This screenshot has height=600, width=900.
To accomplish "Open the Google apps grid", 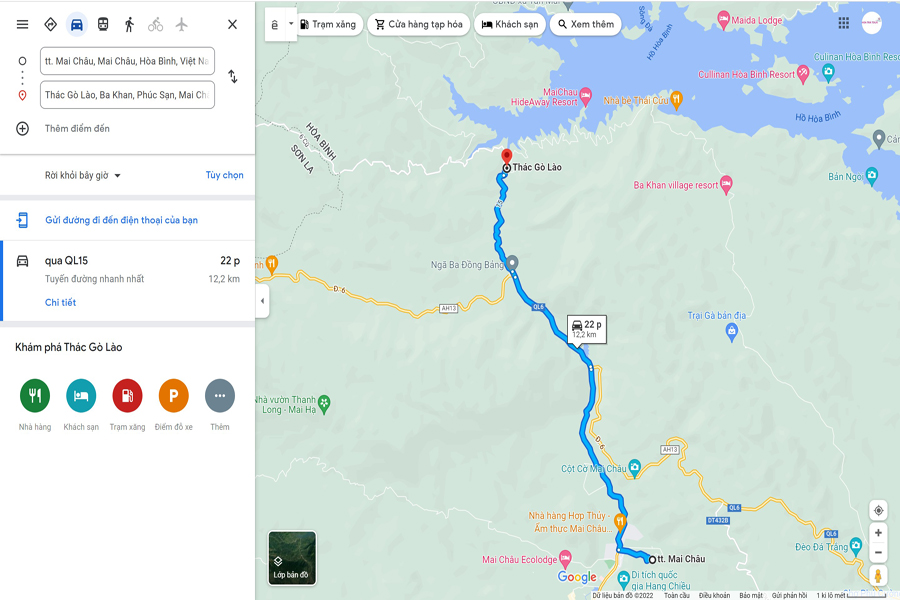I will [x=843, y=23].
